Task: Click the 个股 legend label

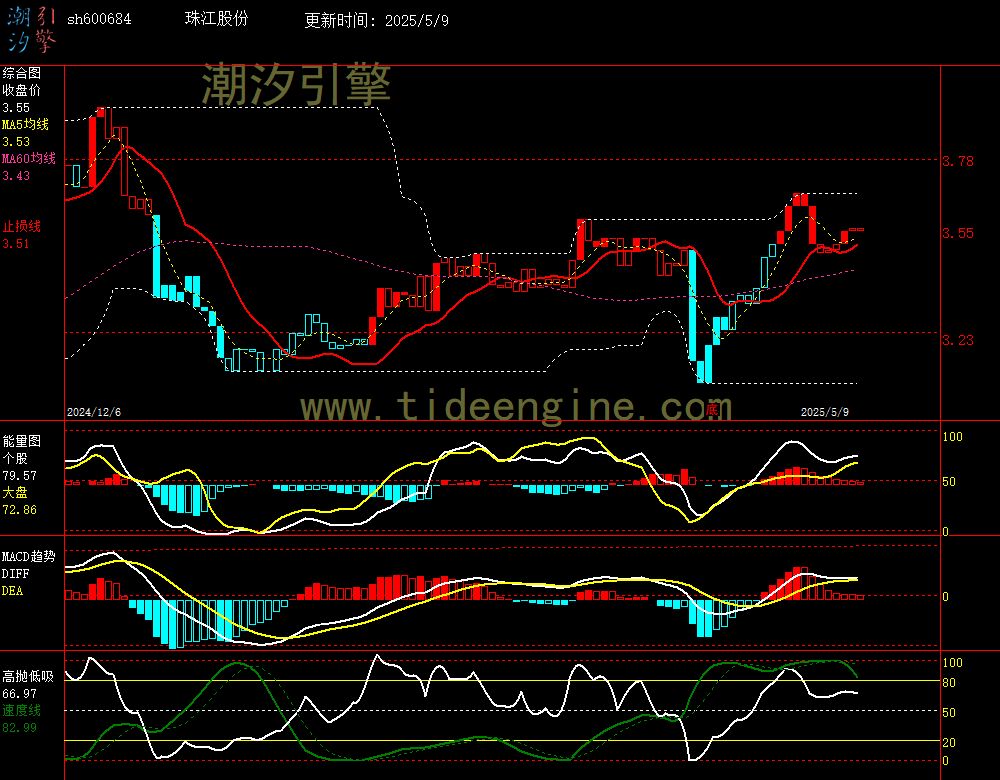Action: tap(15, 459)
